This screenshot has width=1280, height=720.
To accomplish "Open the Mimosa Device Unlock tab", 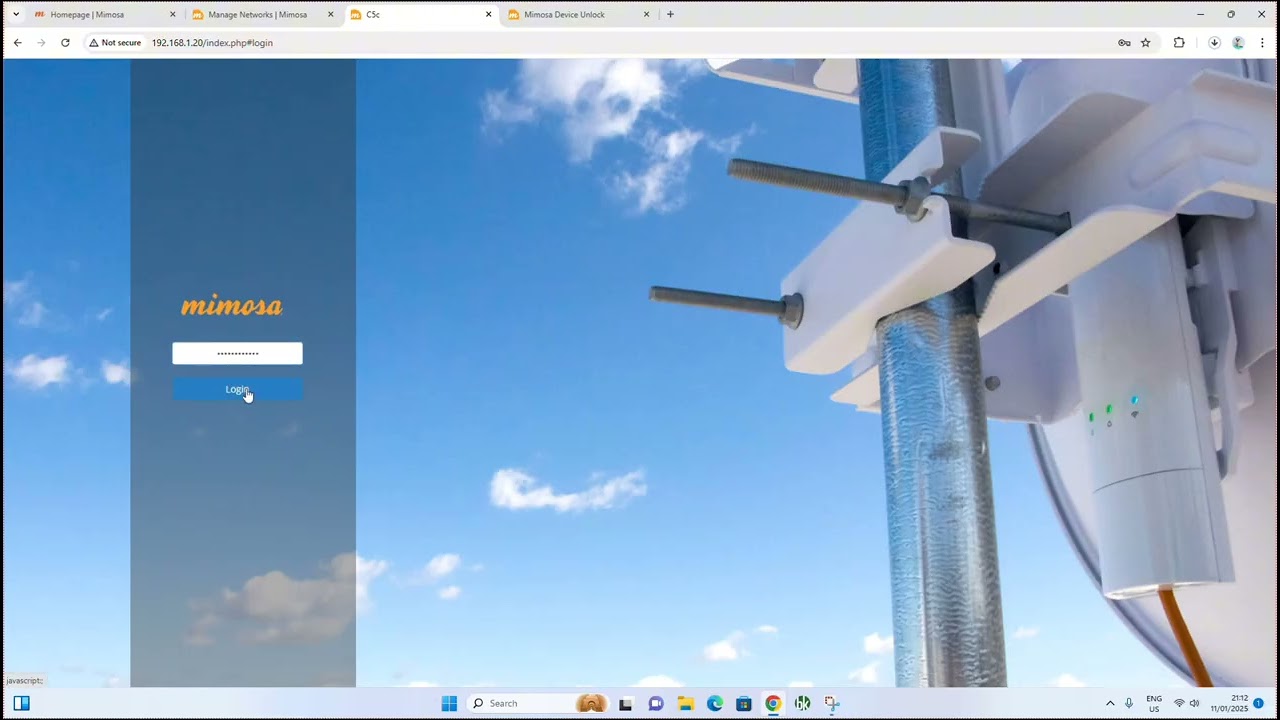I will pyautogui.click(x=564, y=15).
